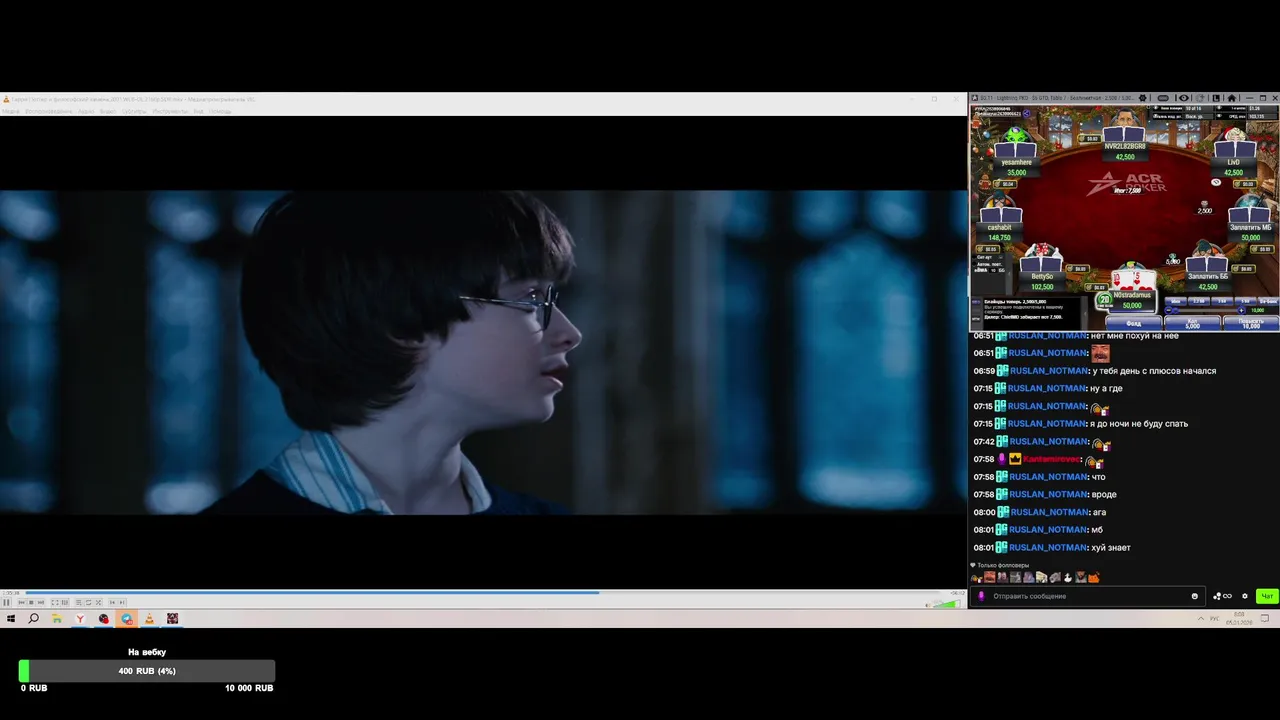Image resolution: width=1280 pixels, height=720 pixels.
Task: Stop VLC playback
Action: 31,602
